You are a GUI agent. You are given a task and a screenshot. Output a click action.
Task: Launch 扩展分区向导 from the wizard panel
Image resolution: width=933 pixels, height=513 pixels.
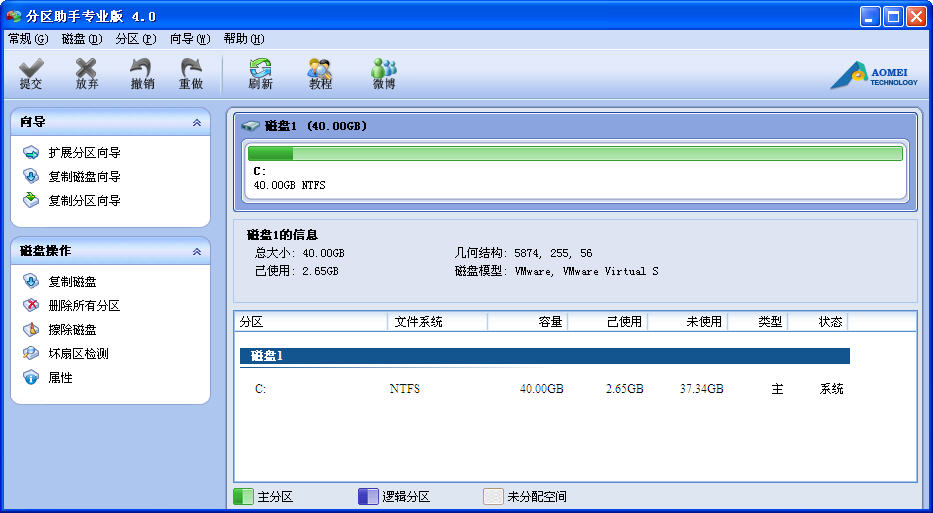click(84, 153)
